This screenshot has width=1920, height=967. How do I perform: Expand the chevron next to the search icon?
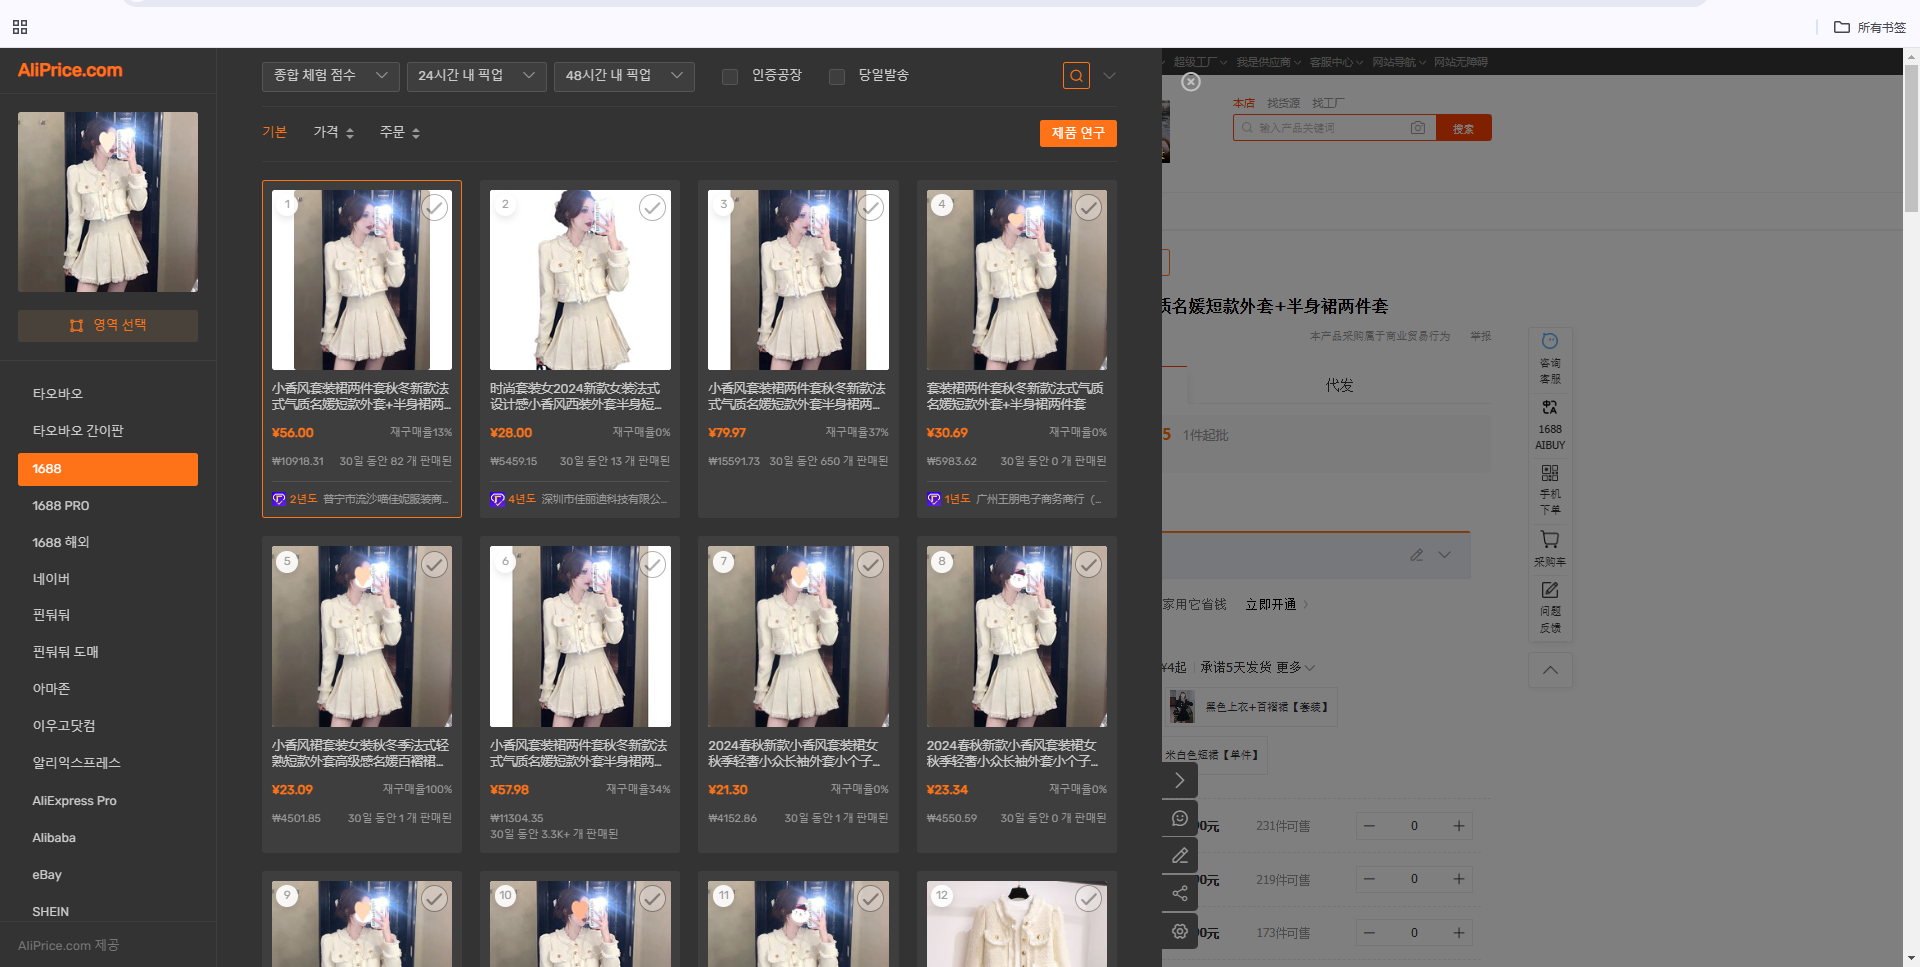point(1109,76)
